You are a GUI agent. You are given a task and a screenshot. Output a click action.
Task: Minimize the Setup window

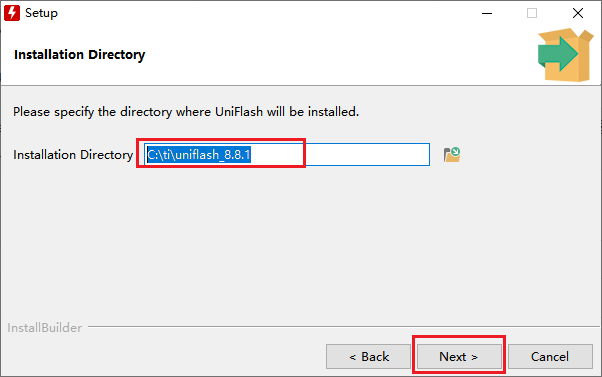tap(487, 13)
